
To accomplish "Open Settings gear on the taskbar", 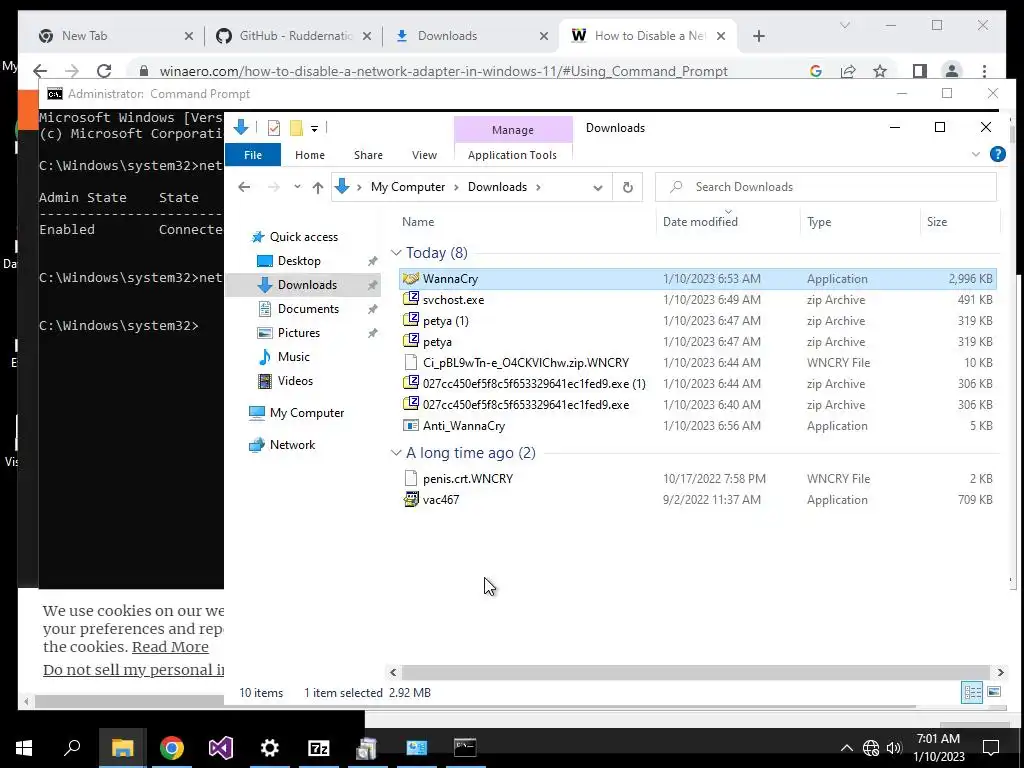I will (270, 748).
